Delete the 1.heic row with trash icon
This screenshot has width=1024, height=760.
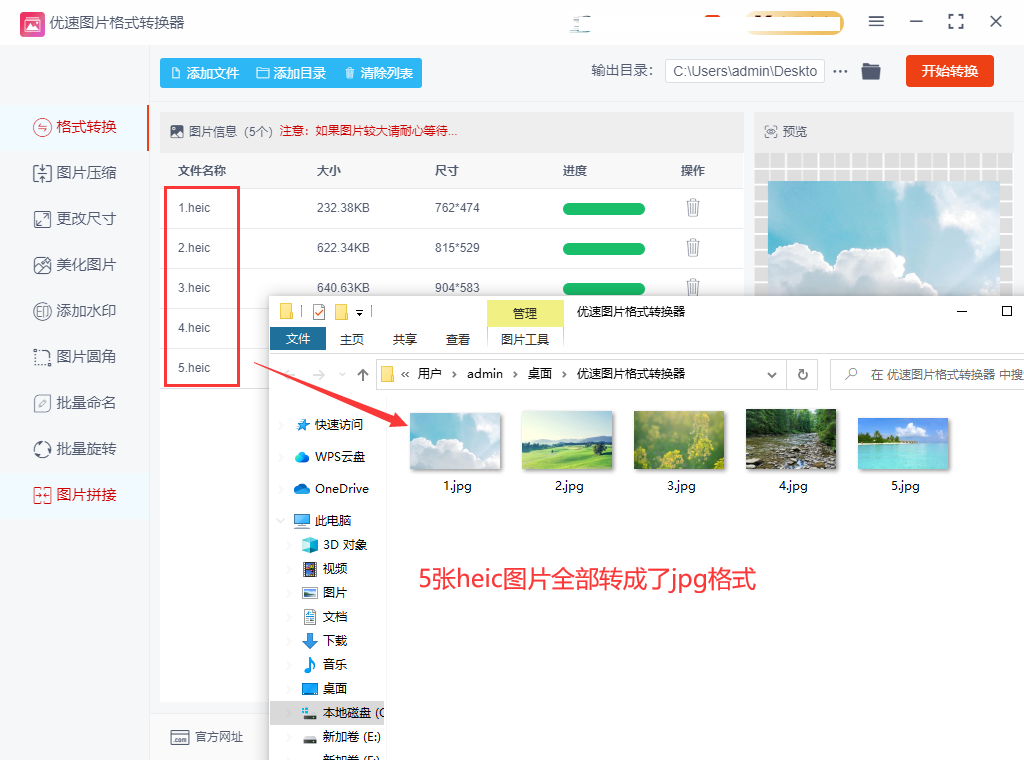pos(693,208)
